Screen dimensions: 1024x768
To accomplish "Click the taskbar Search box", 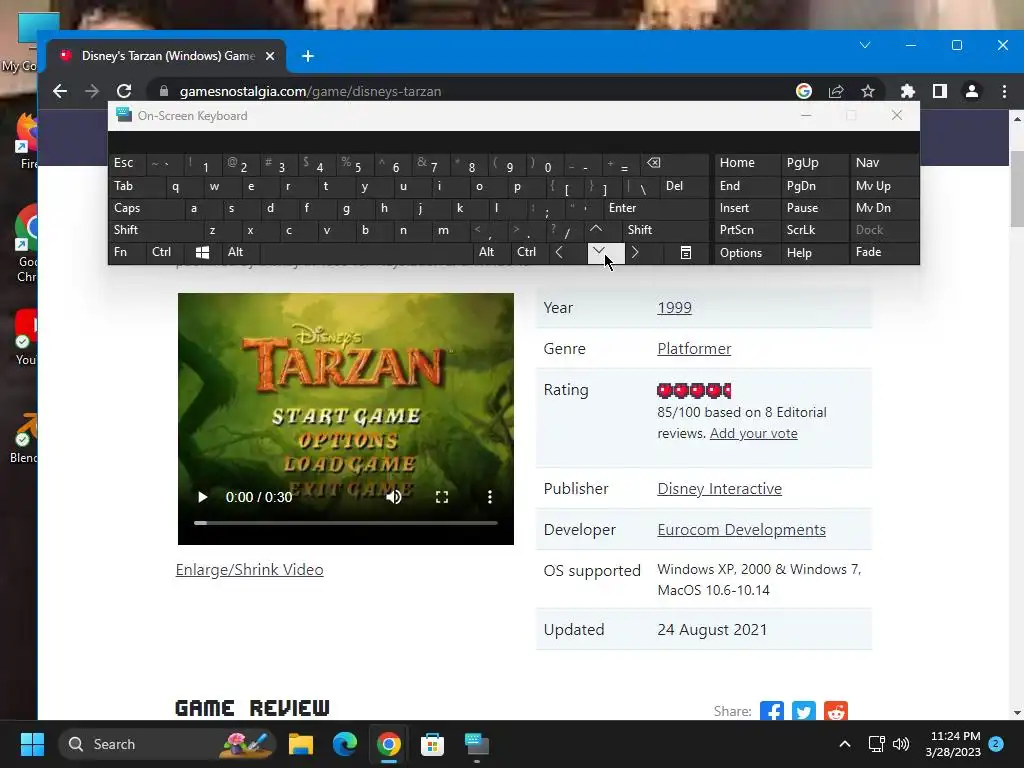I will click(168, 744).
